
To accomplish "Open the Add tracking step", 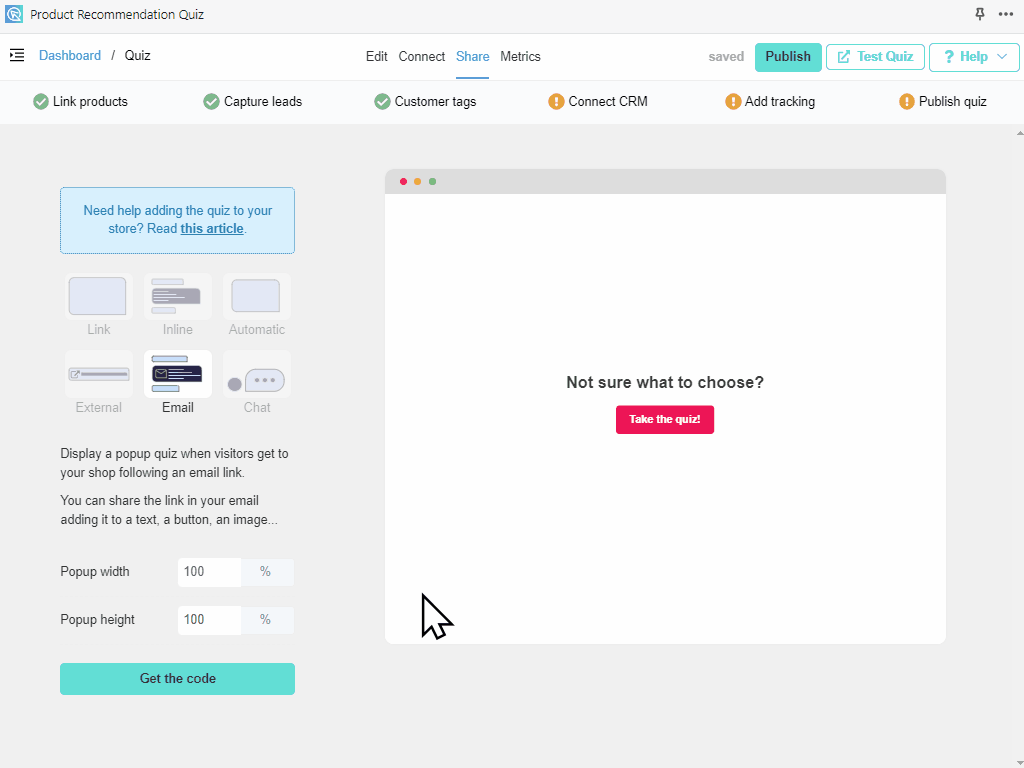I will [x=770, y=101].
